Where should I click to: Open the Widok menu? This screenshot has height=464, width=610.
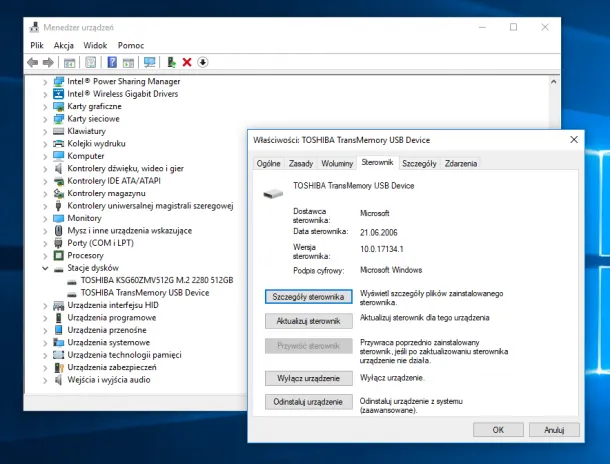coord(95,45)
